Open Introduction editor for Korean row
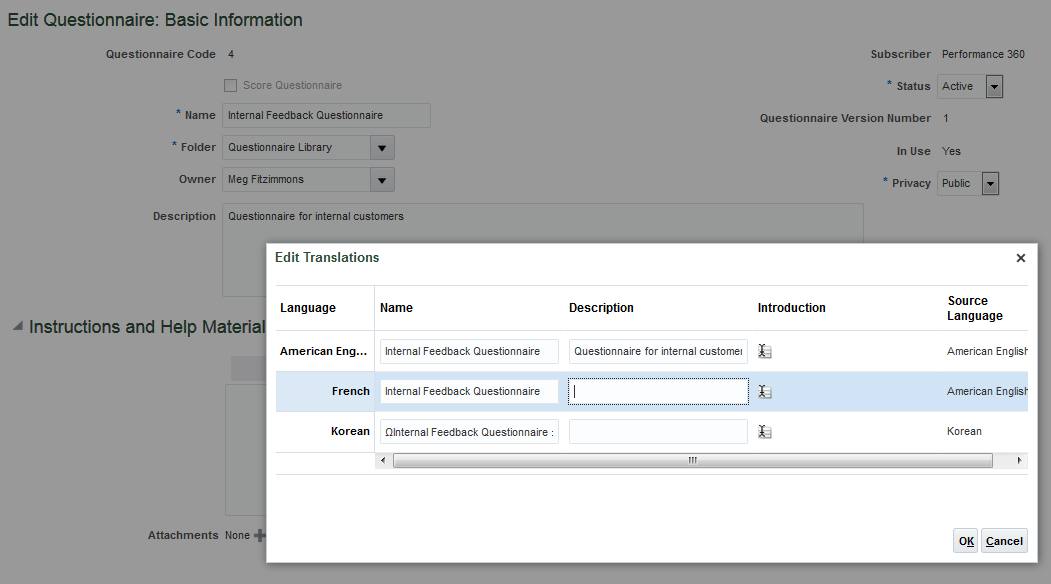Image resolution: width=1051 pixels, height=584 pixels. tap(765, 432)
